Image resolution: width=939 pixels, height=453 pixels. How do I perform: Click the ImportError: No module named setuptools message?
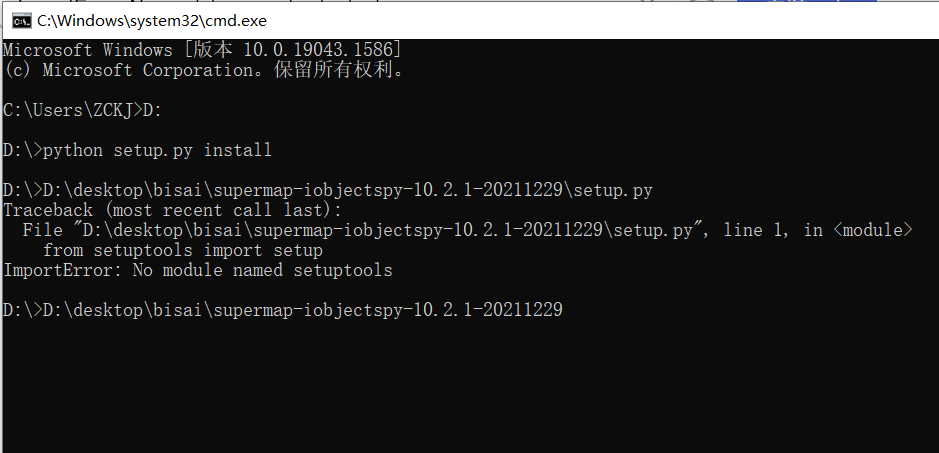click(x=198, y=270)
